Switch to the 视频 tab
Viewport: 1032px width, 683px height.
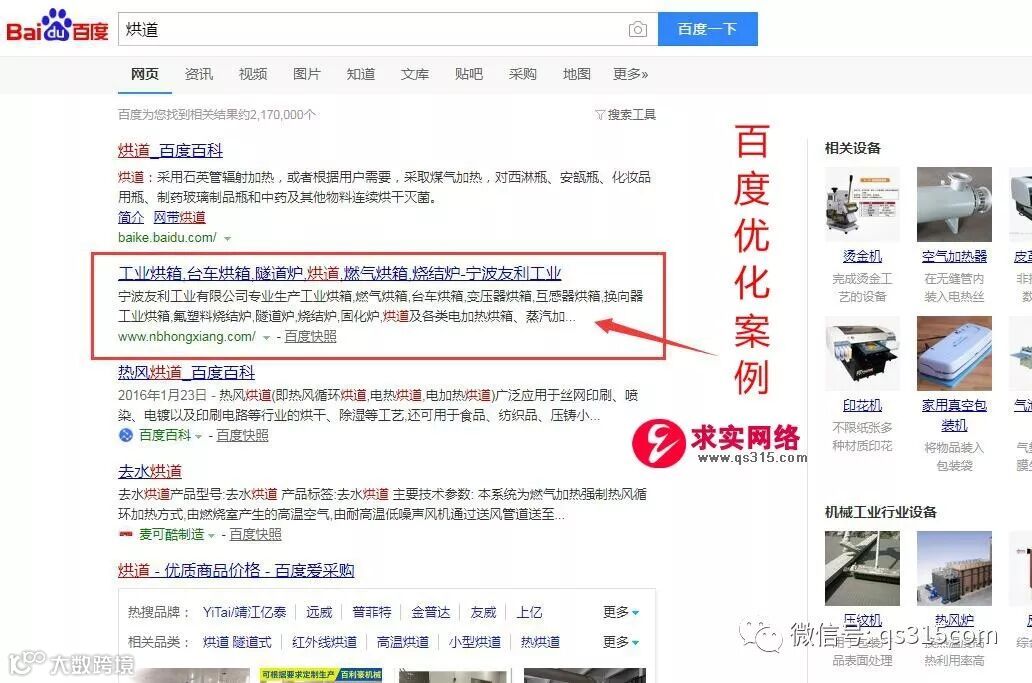[253, 74]
